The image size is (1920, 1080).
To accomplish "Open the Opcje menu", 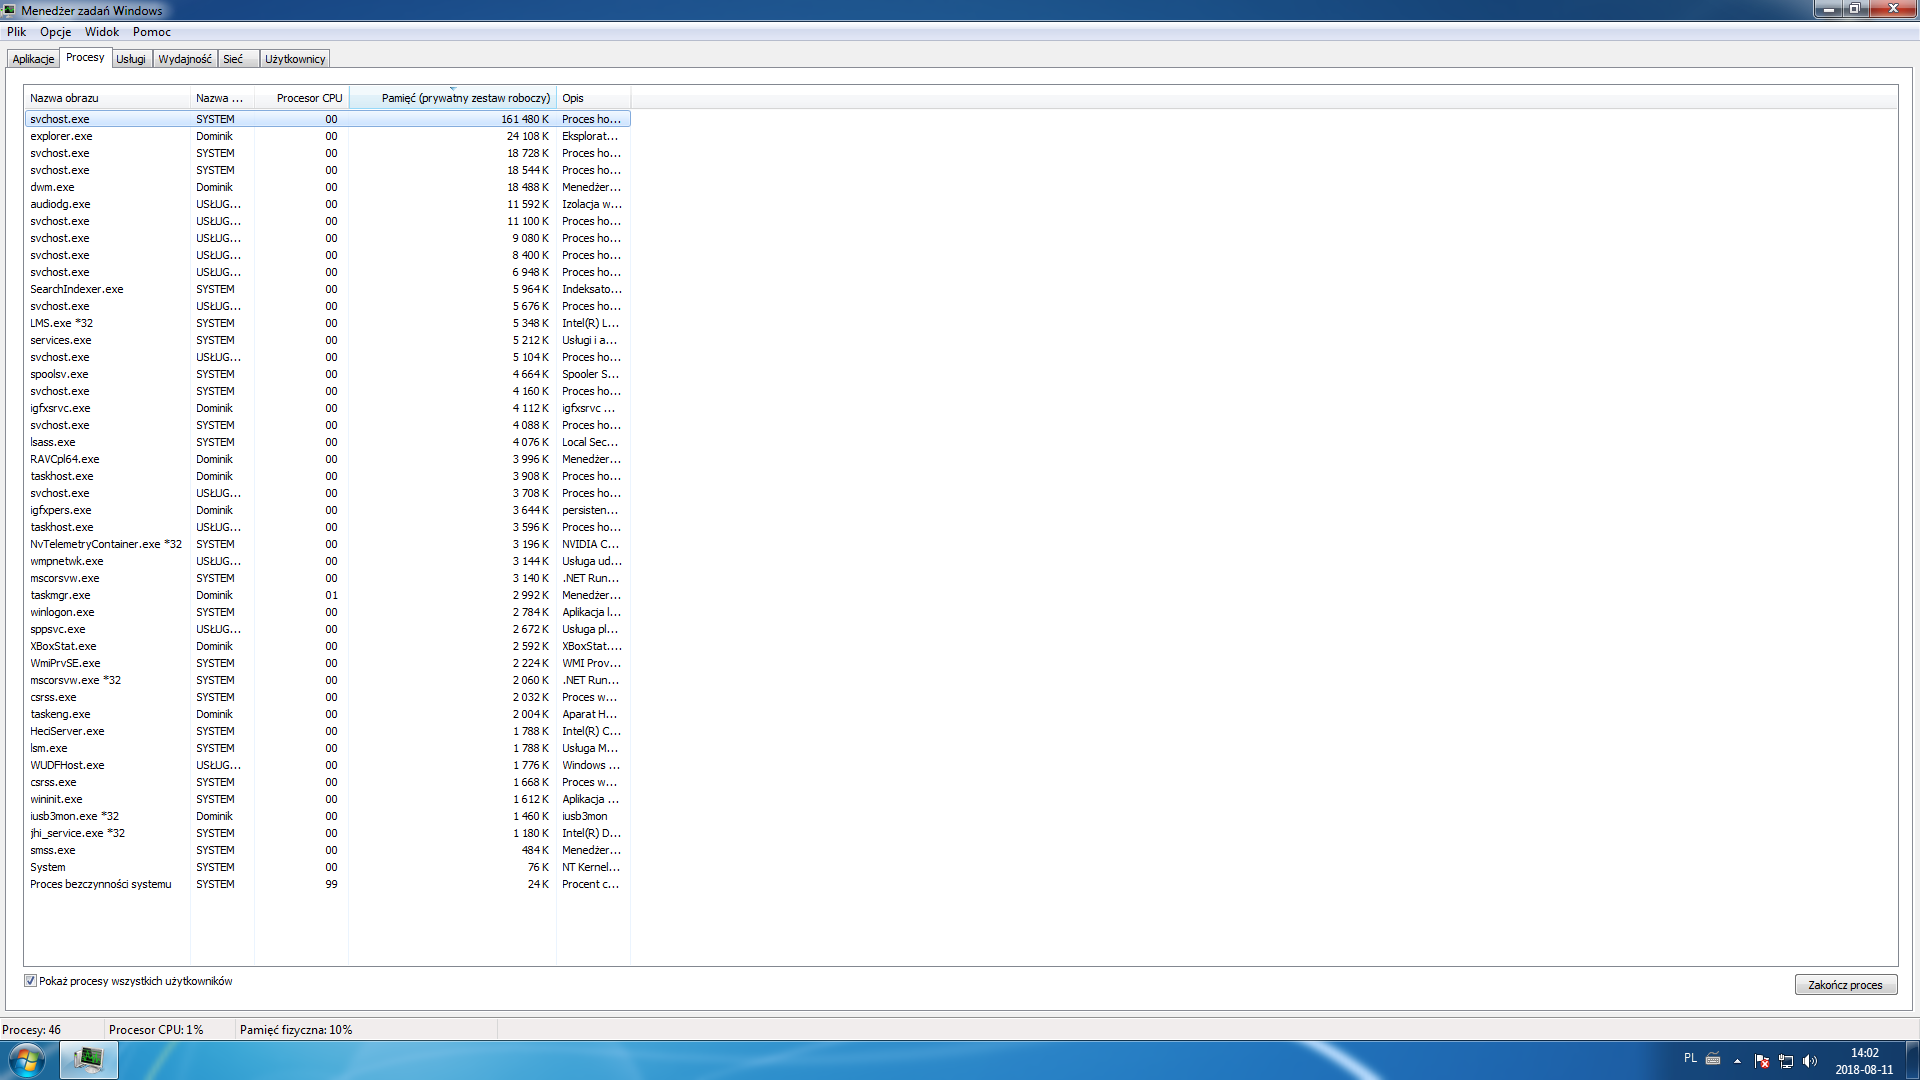I will pyautogui.click(x=56, y=32).
